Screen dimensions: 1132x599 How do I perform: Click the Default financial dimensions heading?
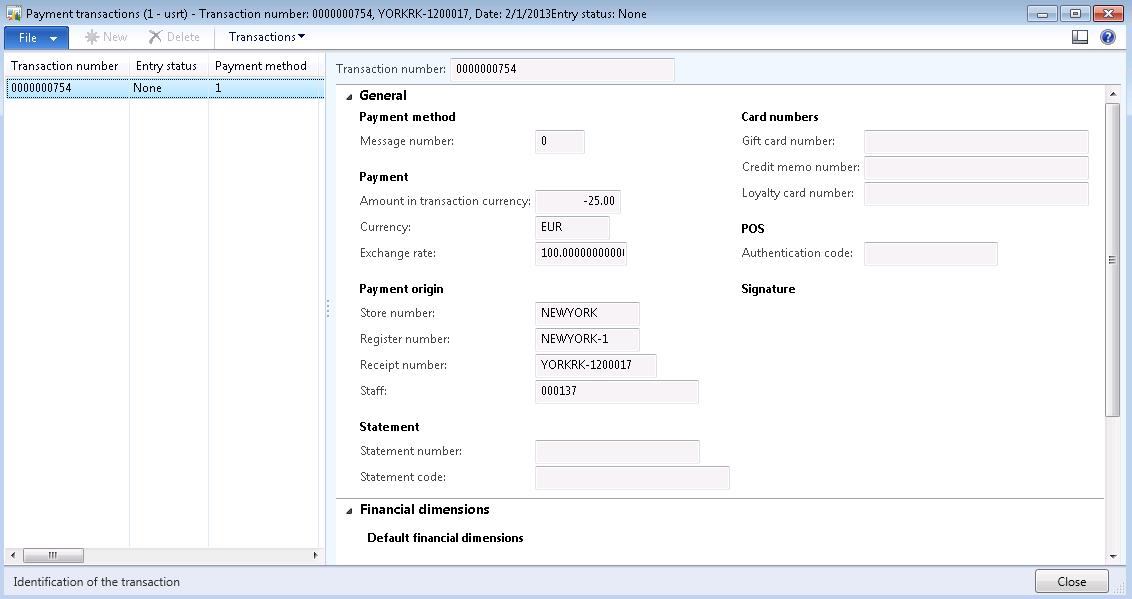445,538
